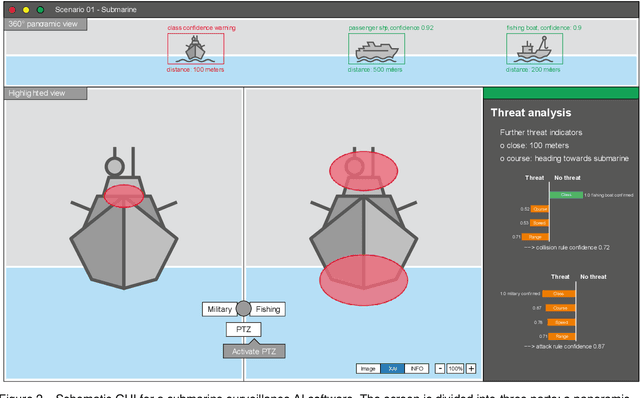
Task: Click 'attack rule confidence 0.87' text
Action: tap(564, 346)
